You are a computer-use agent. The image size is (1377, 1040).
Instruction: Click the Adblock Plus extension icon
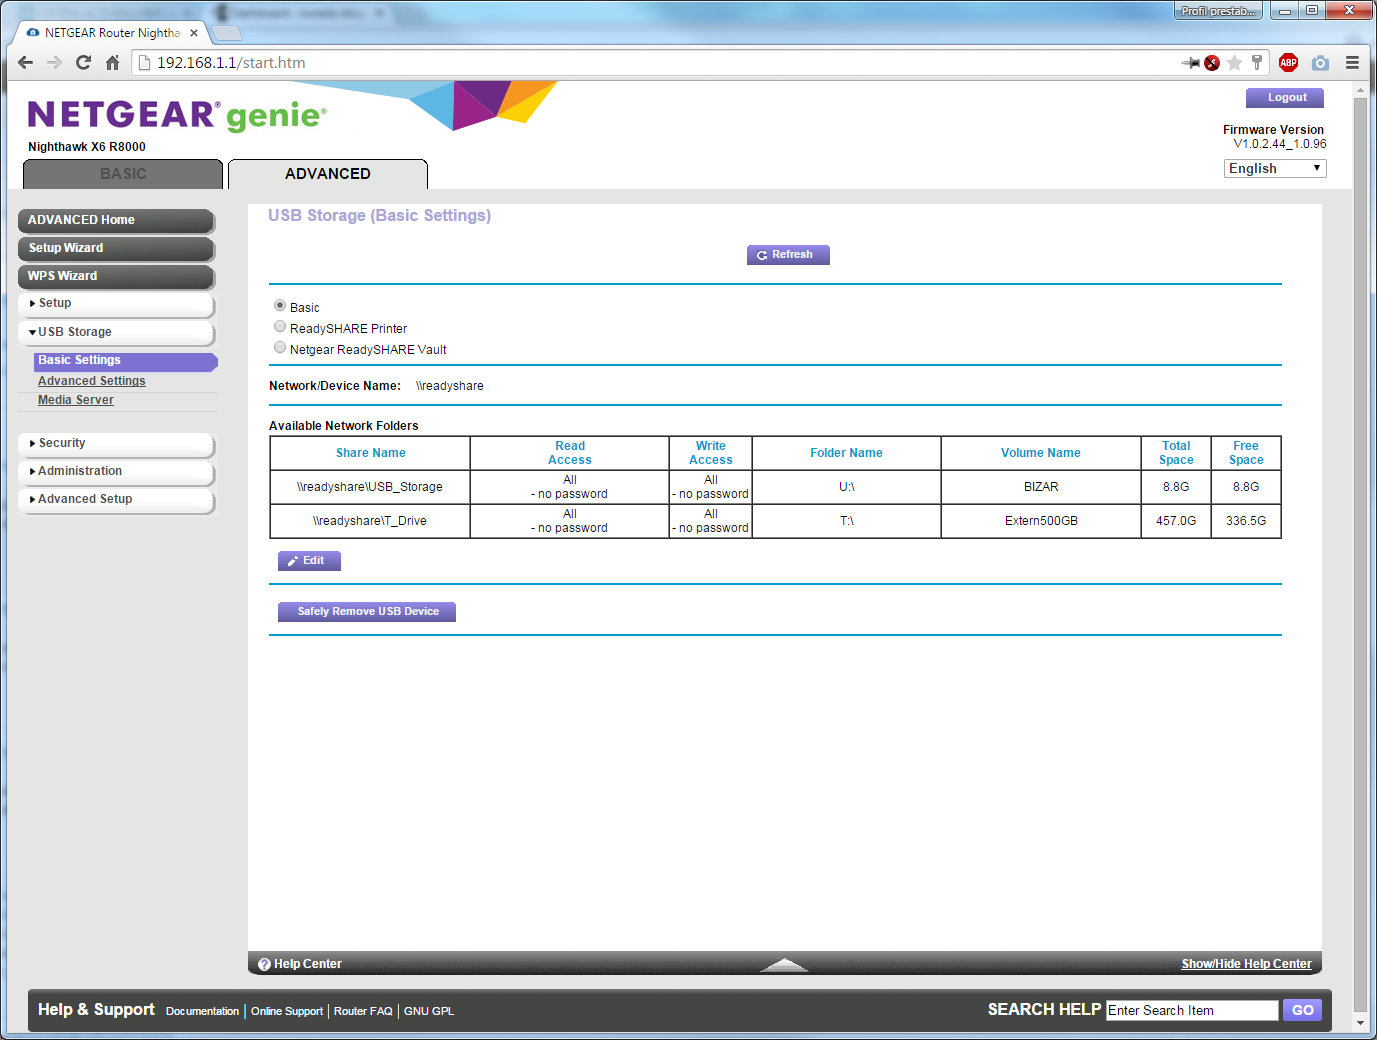click(x=1288, y=62)
